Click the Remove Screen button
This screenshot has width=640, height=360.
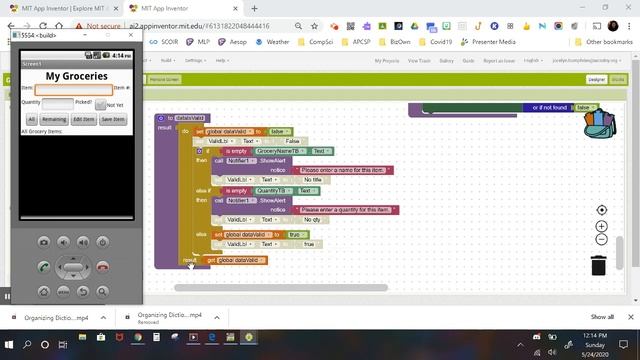tap(164, 80)
